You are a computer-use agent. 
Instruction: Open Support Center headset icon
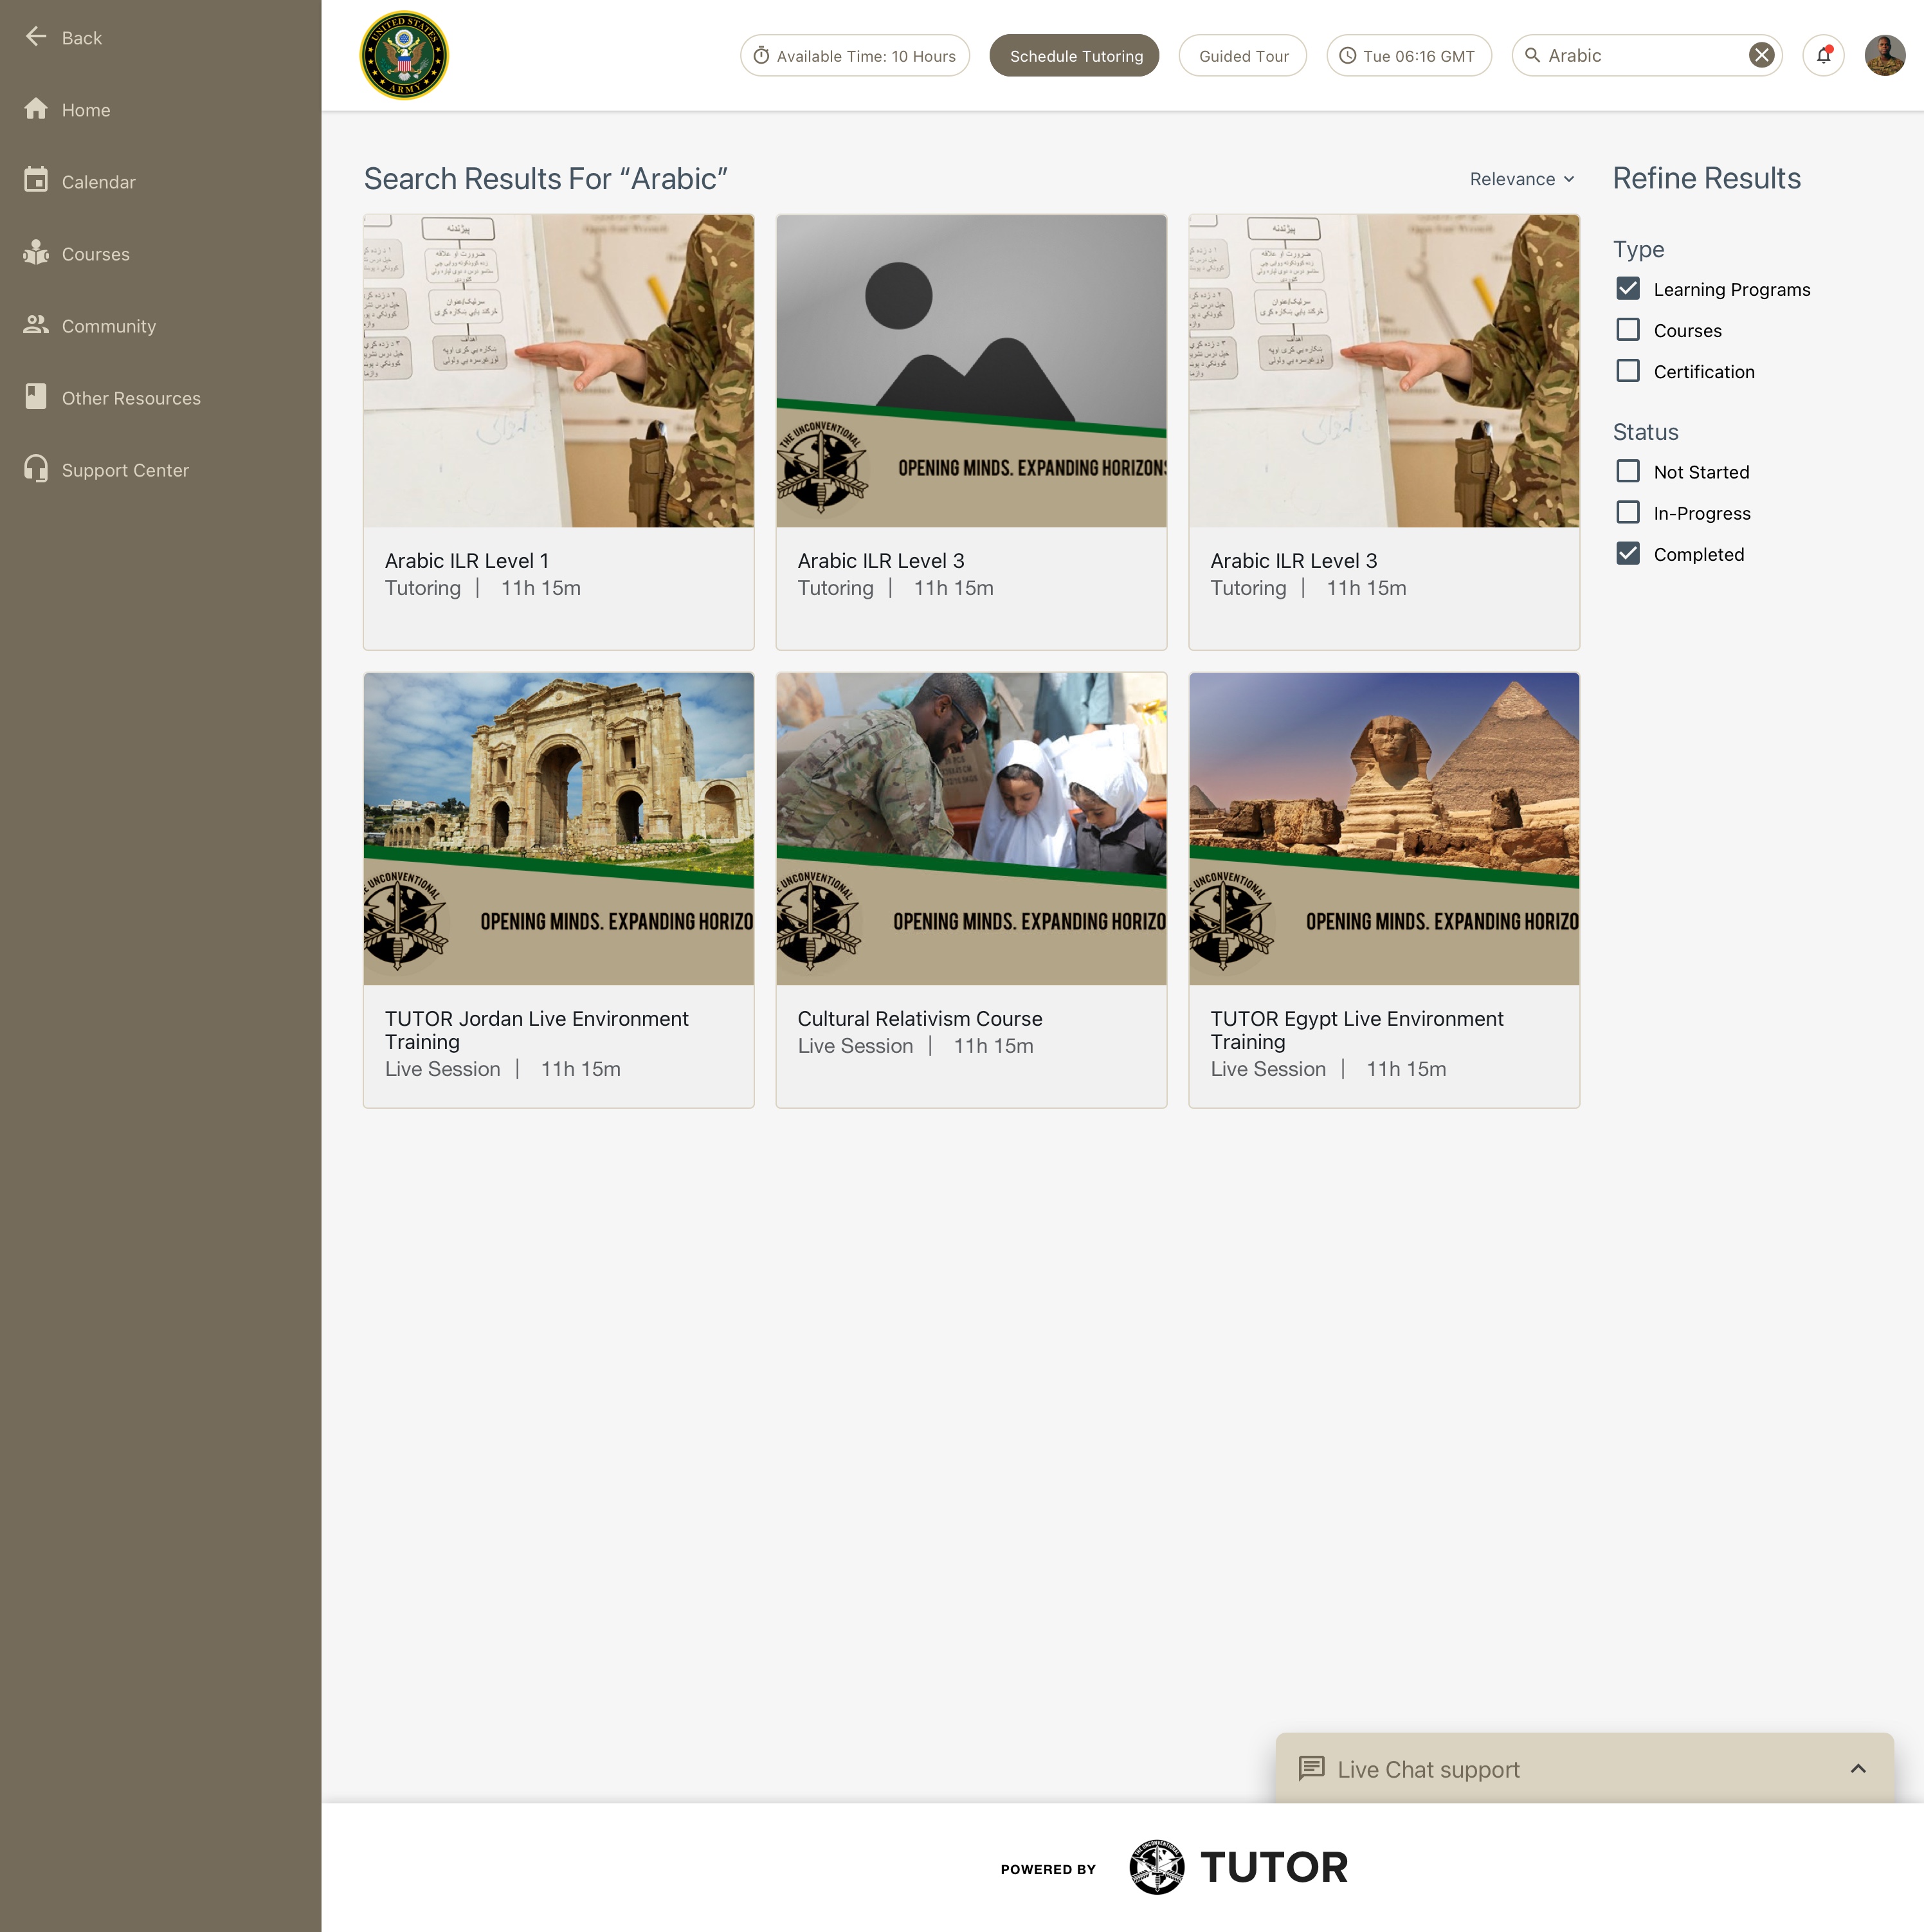click(36, 469)
